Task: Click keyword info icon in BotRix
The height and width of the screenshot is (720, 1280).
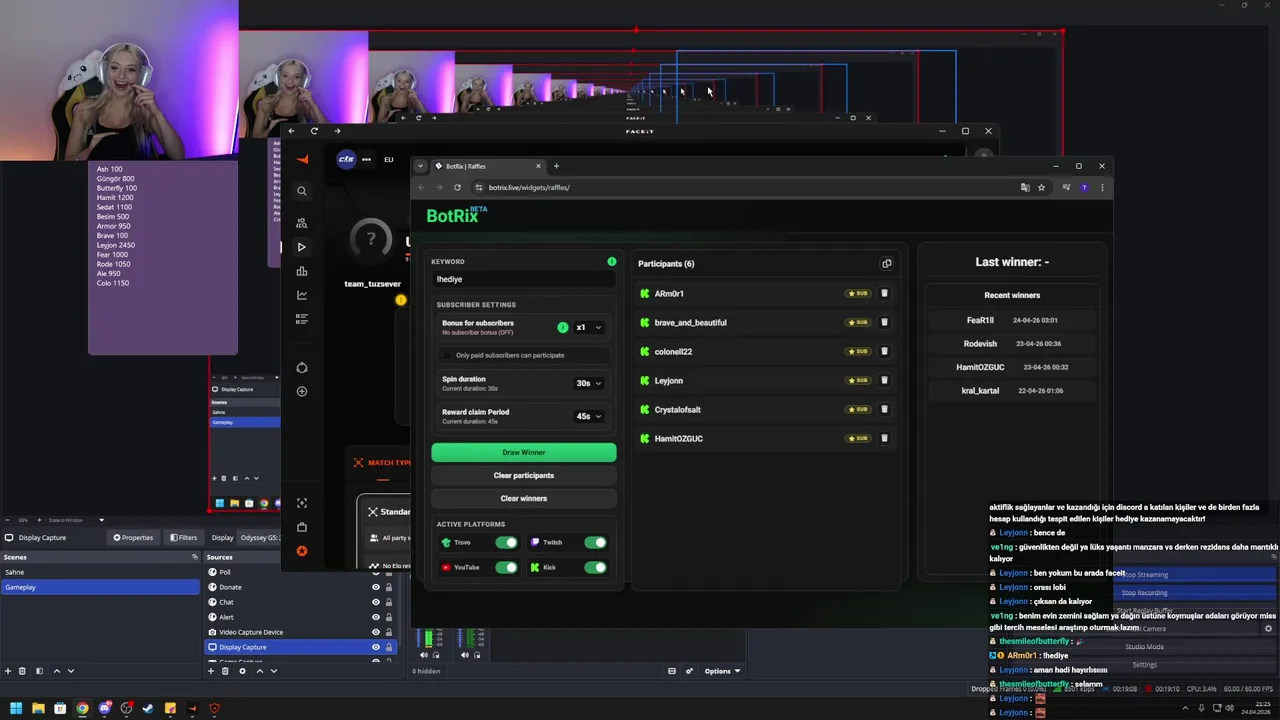Action: pyautogui.click(x=612, y=262)
